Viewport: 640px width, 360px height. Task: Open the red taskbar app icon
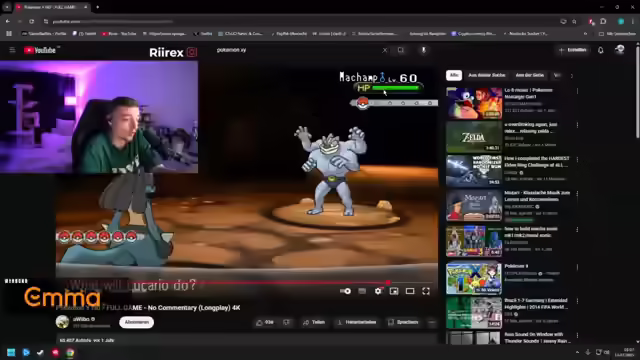(x=55, y=352)
